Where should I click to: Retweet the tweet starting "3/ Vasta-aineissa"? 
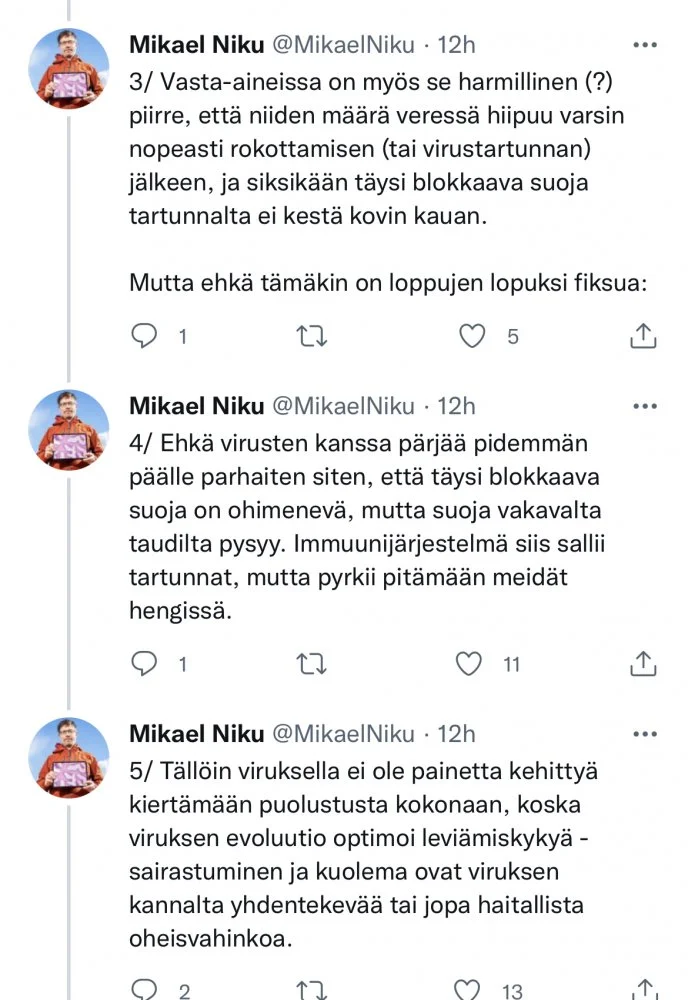(312, 337)
